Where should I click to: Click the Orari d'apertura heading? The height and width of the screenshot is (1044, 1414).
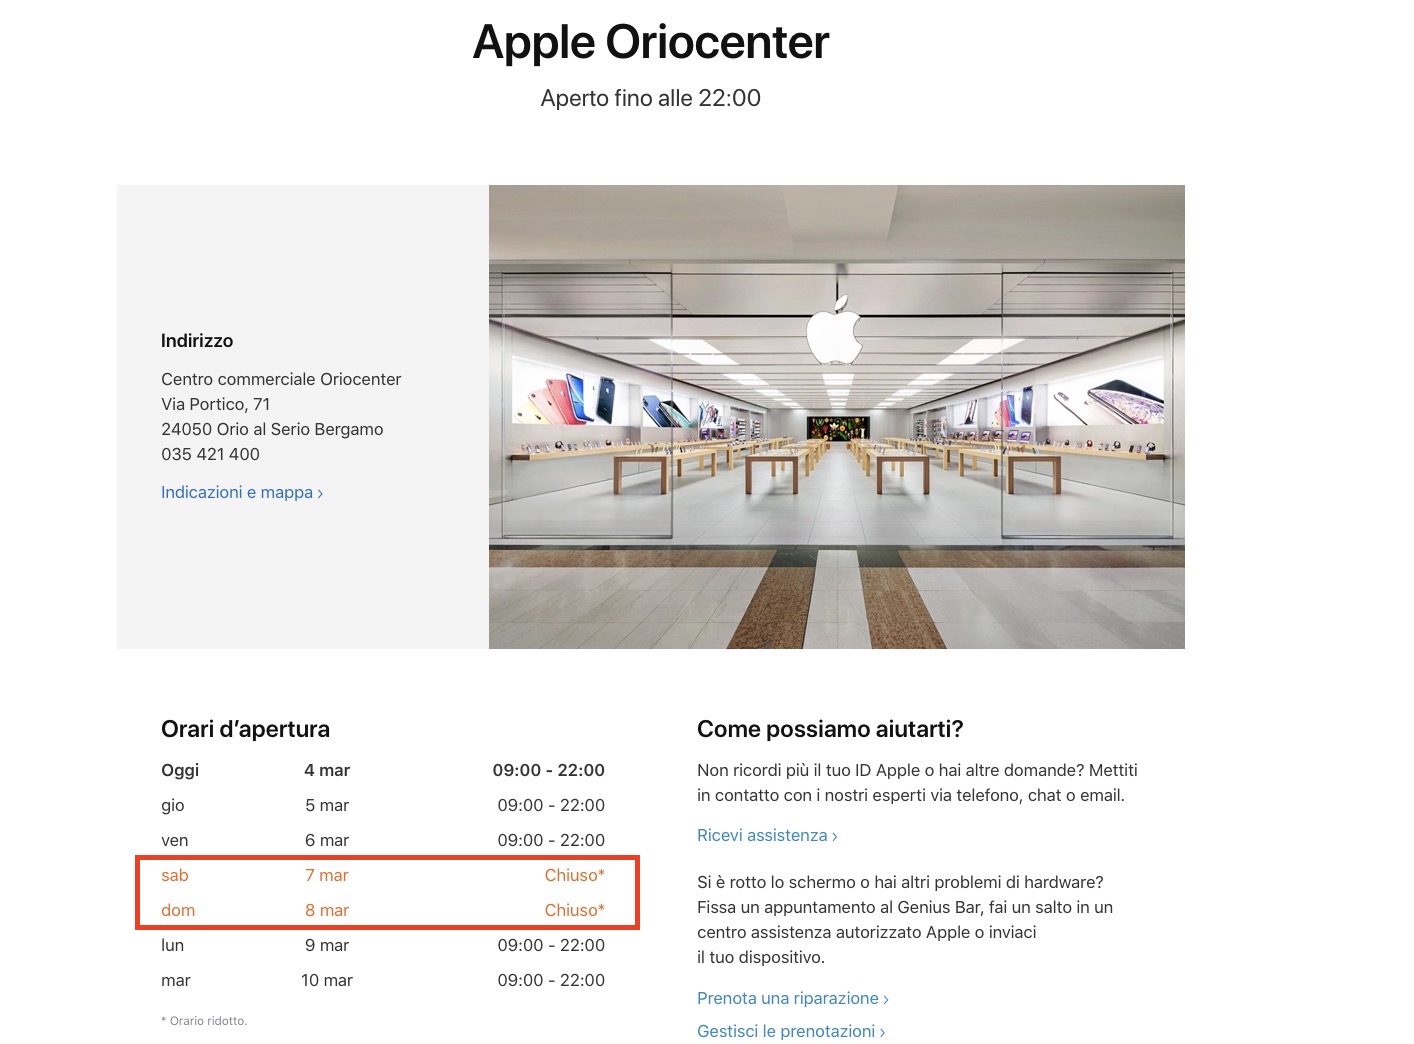245,729
